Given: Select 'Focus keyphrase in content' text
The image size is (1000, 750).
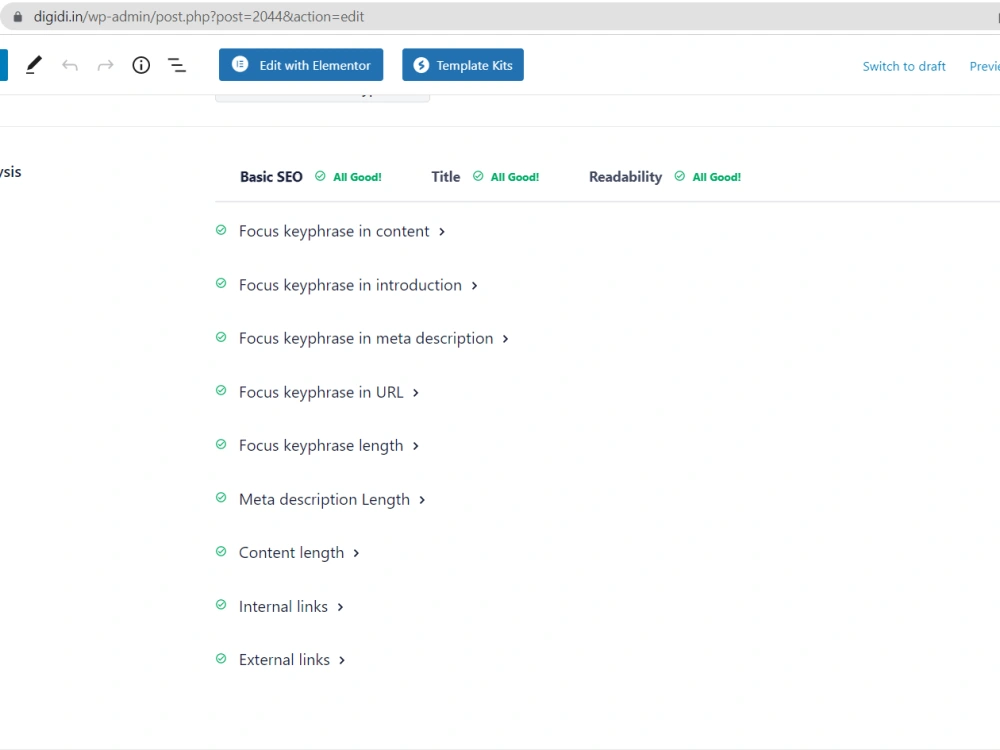Looking at the screenshot, I should 334,232.
